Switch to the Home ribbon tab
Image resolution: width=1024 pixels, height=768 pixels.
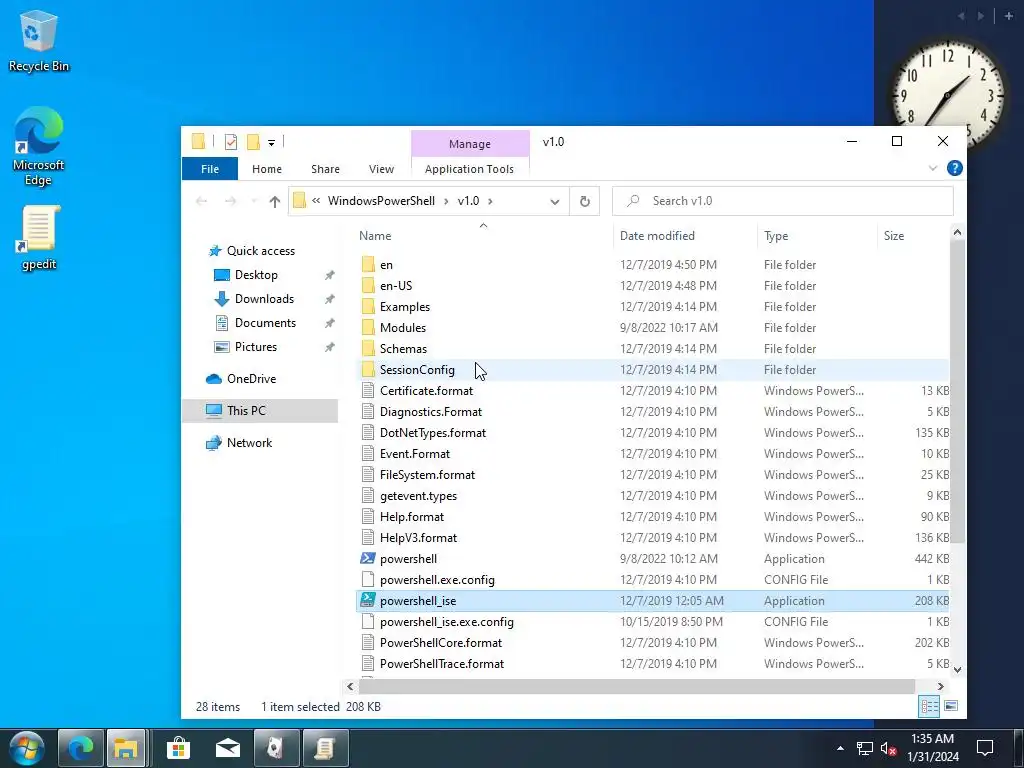[266, 169]
